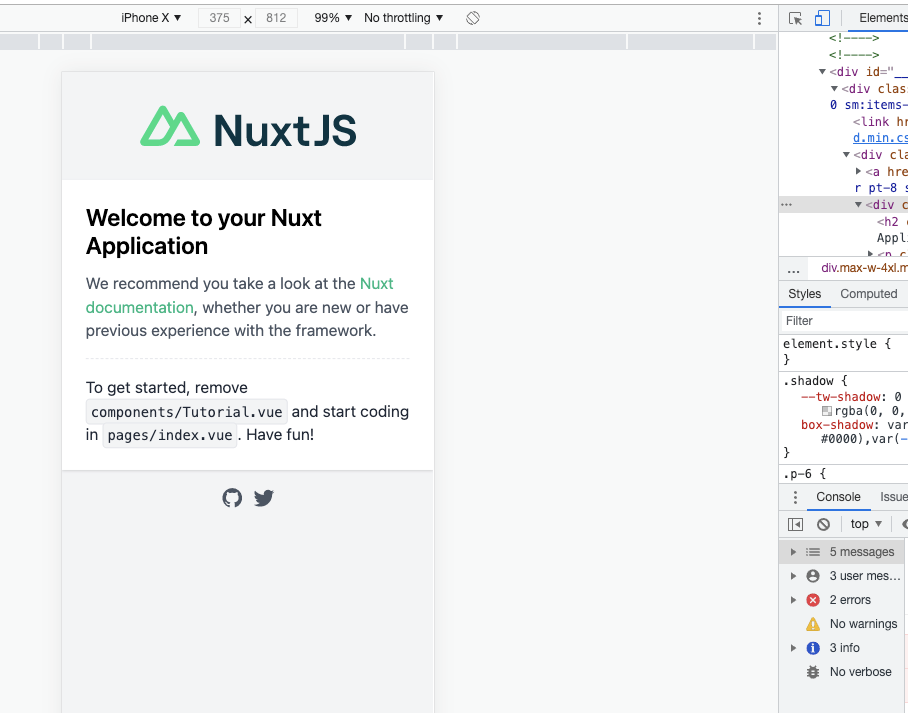Click the pages/index.vue code text
The height and width of the screenshot is (713, 908).
point(170,435)
